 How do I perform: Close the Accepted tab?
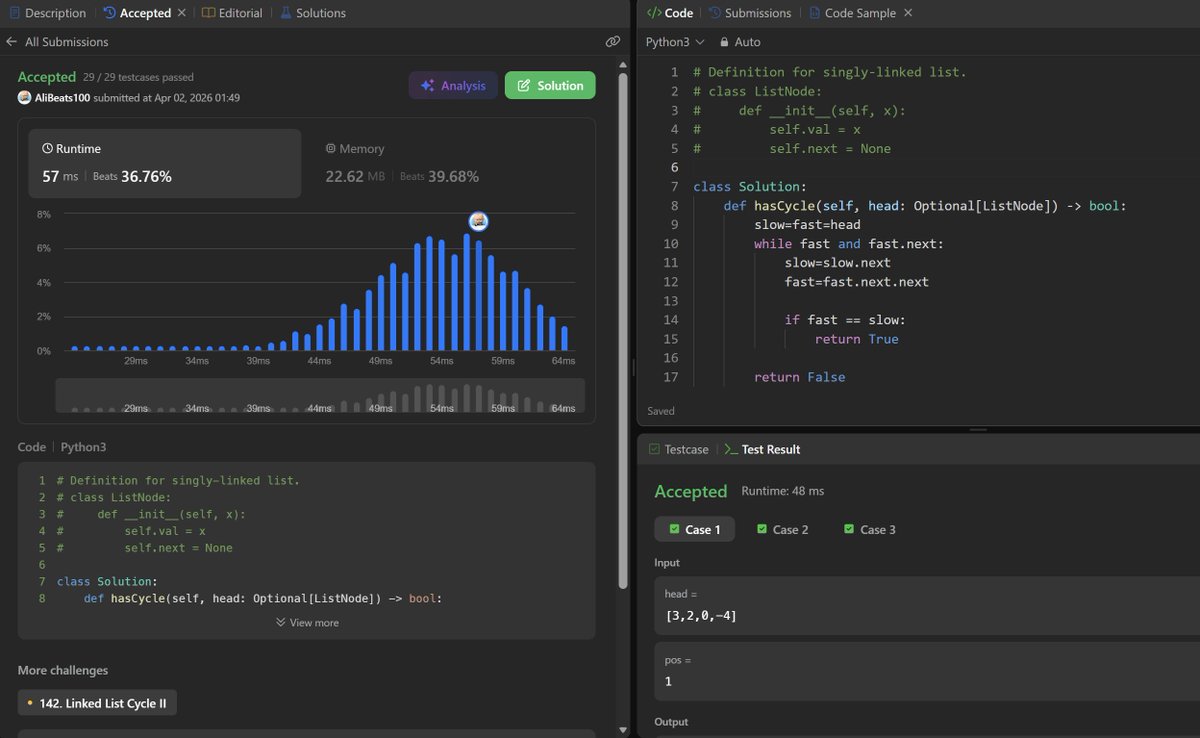pyautogui.click(x=181, y=13)
